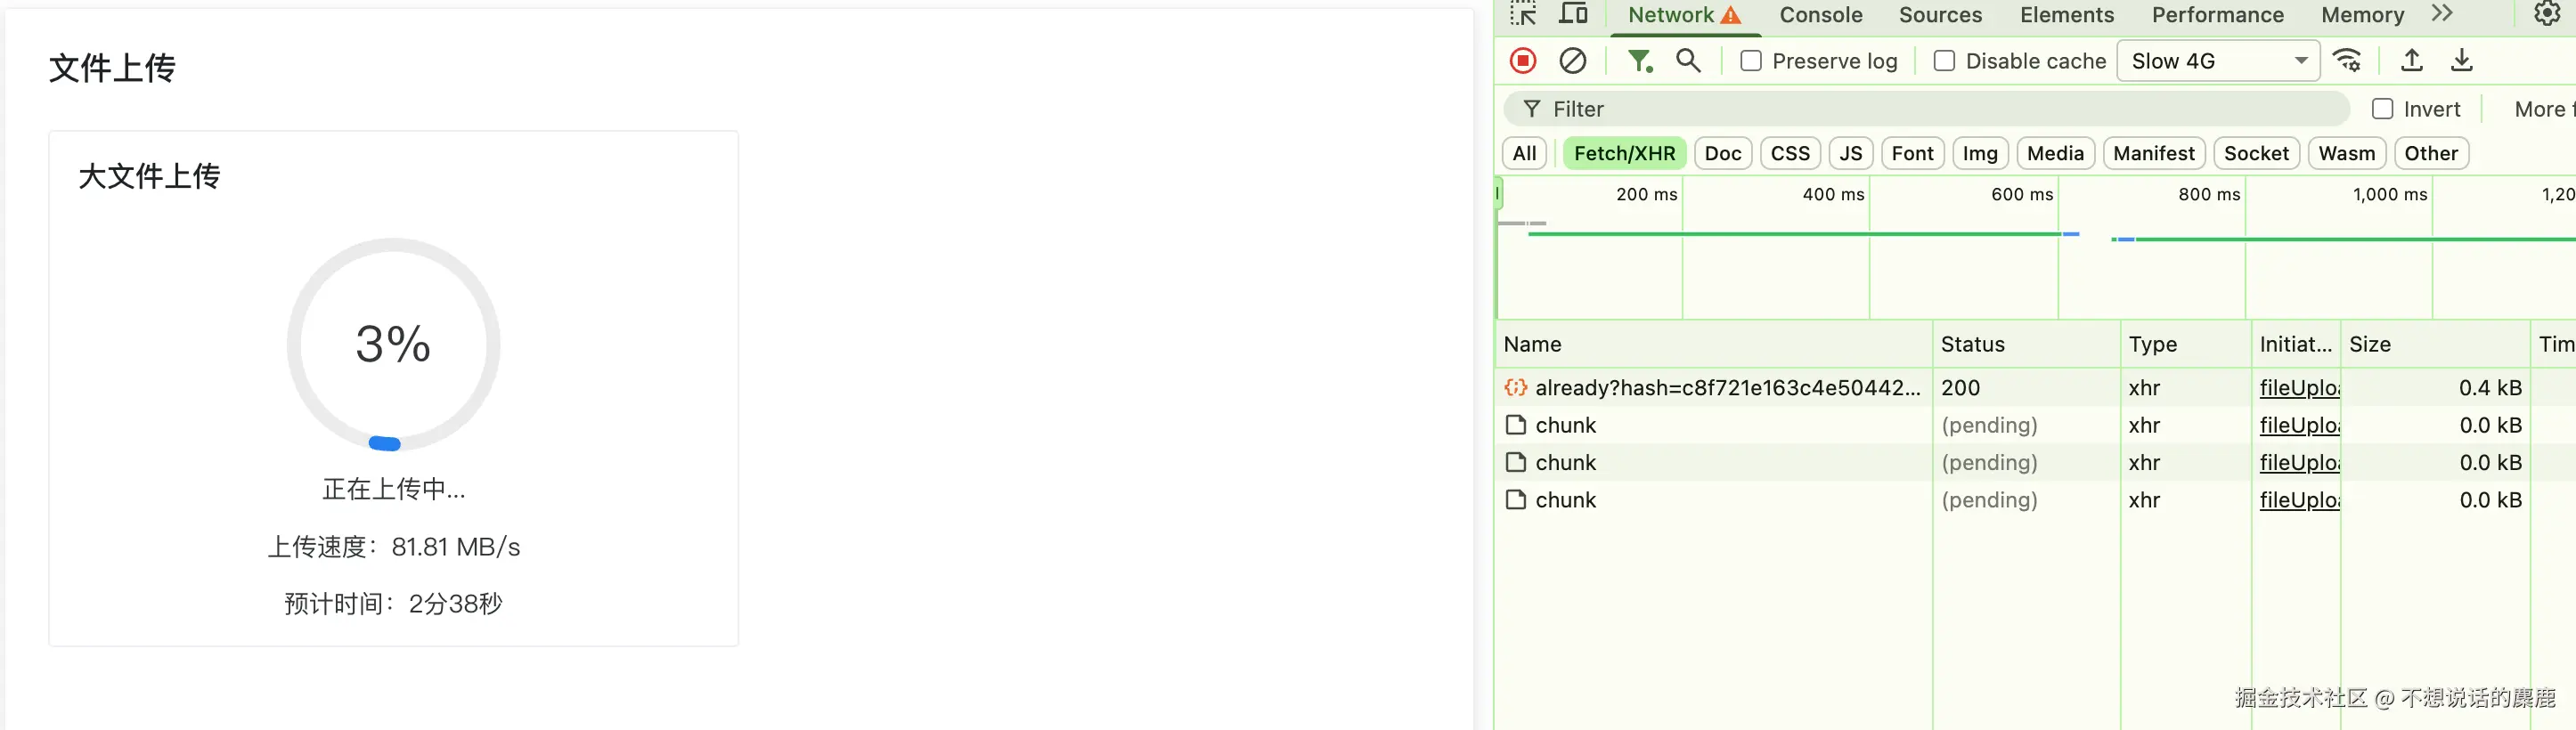Select the Fetch/XHR filter button
Screen dimensions: 2576x730
tap(1624, 153)
